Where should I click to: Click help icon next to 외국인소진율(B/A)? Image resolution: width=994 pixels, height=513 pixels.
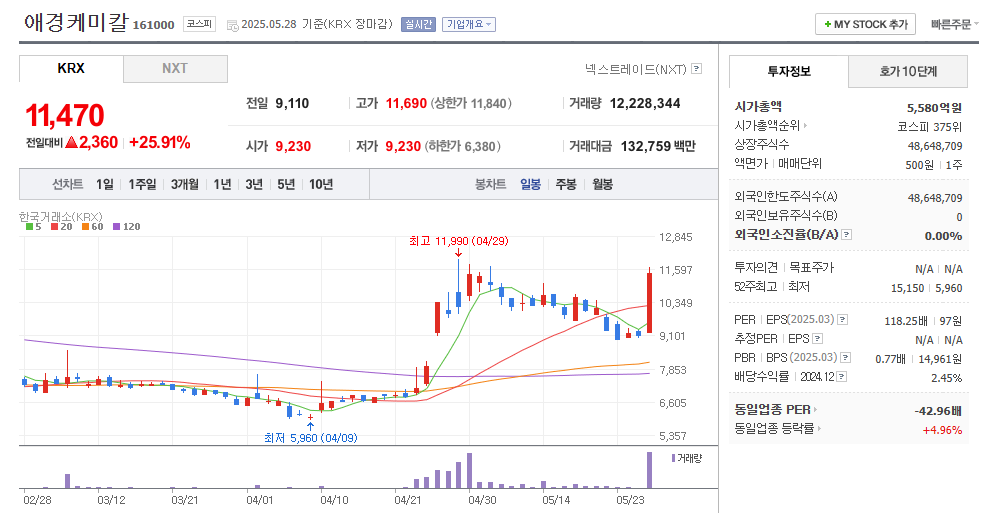coord(846,235)
